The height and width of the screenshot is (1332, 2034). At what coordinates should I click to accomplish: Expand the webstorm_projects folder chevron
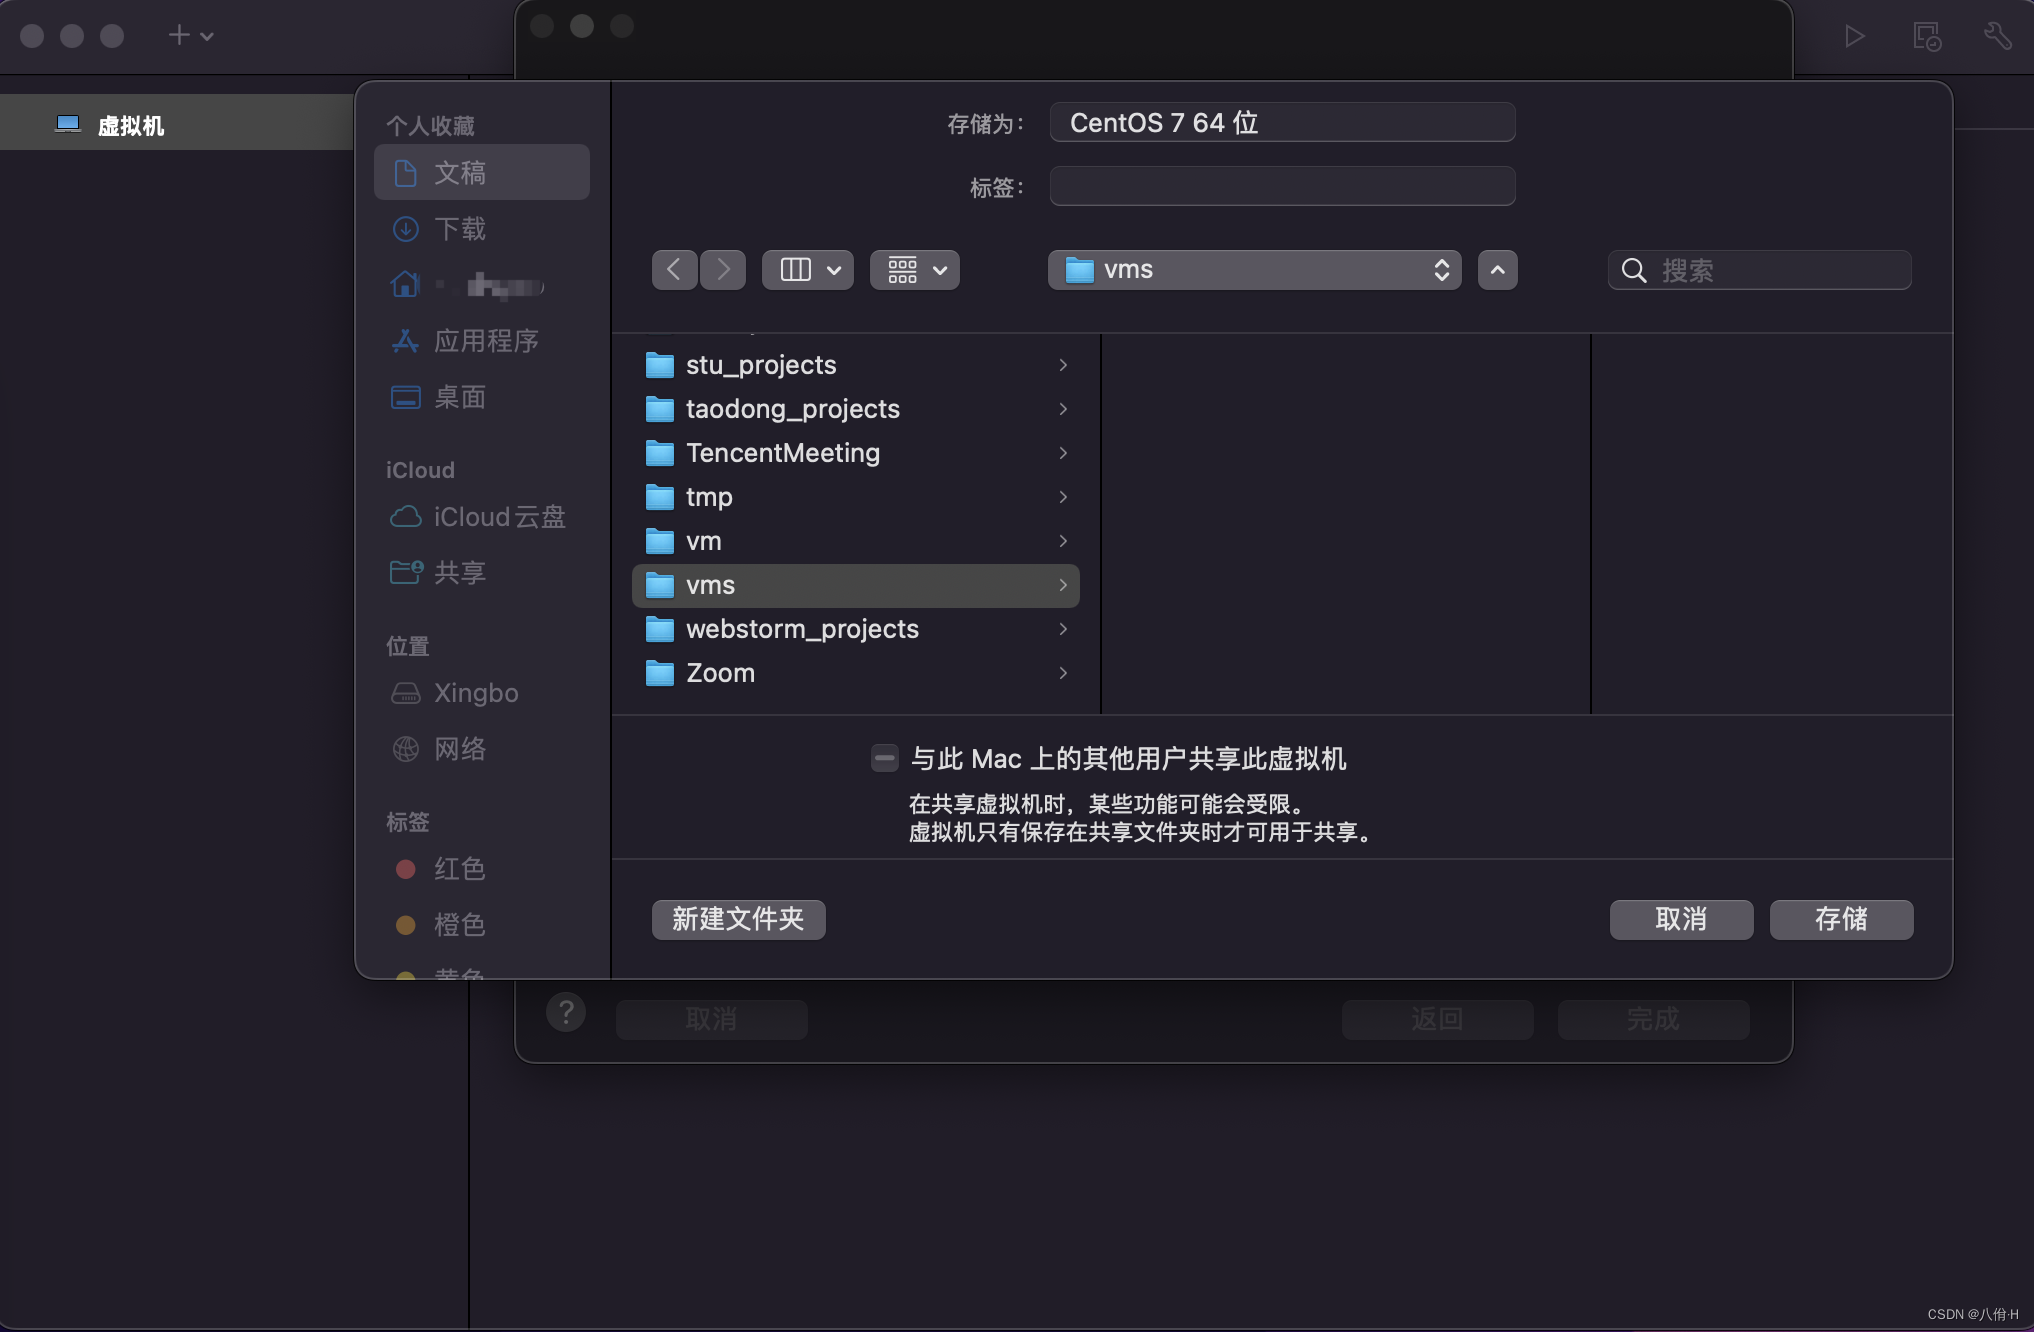coord(1063,629)
